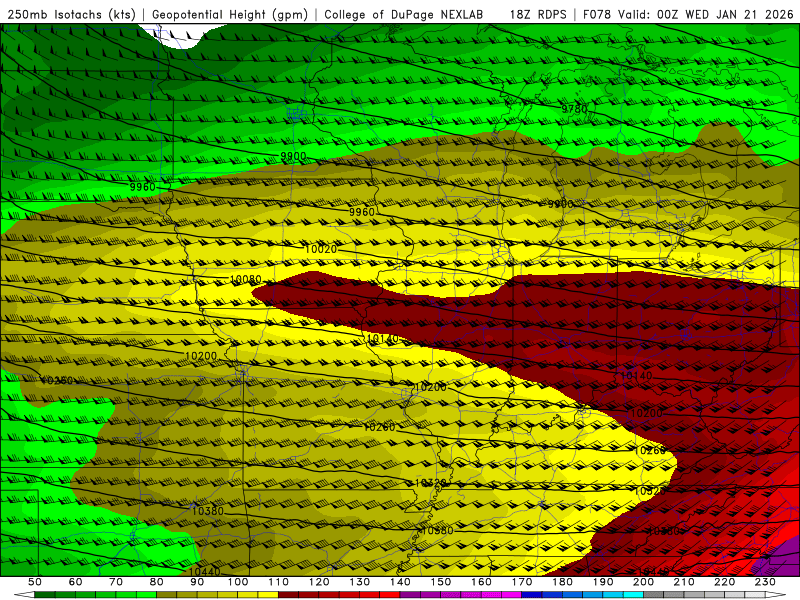Click the left arrow end of the color bar
This screenshot has width=800, height=600.
[24, 595]
